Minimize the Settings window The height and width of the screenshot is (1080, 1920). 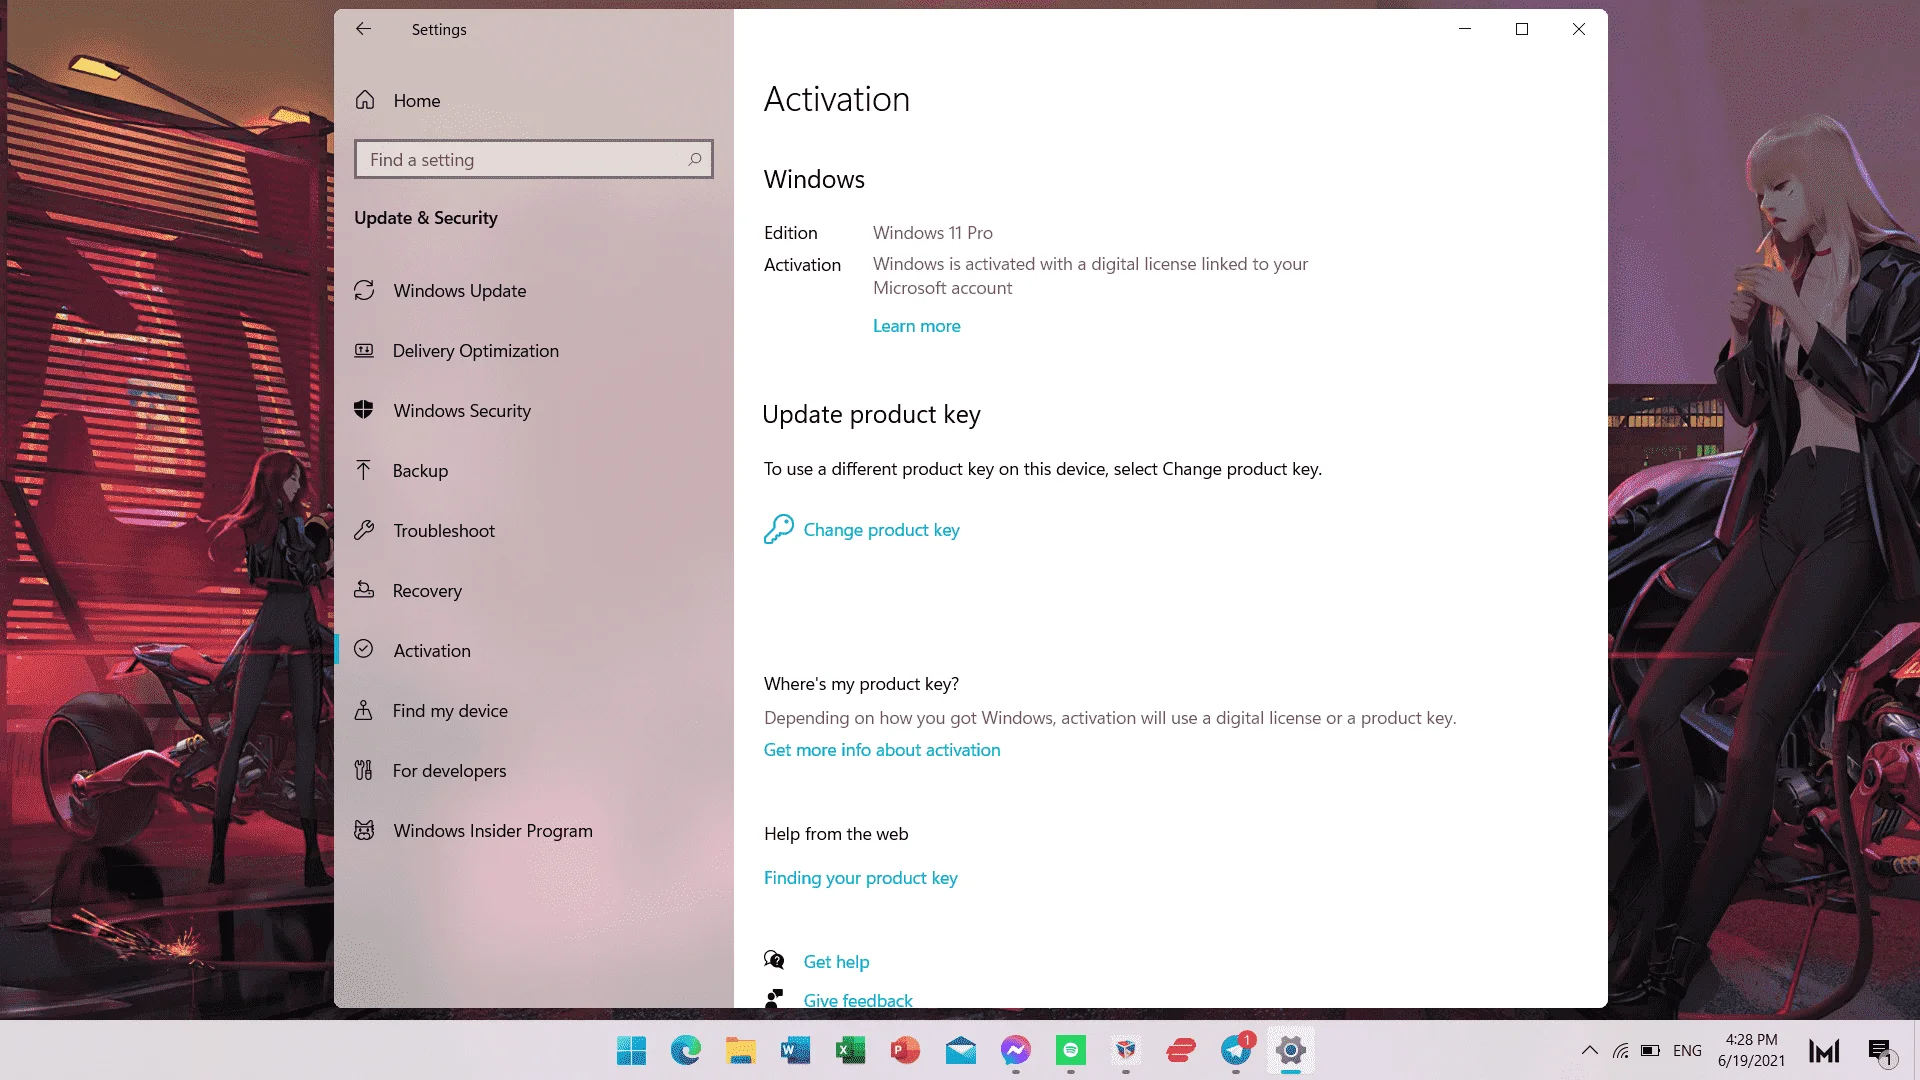click(x=1465, y=29)
